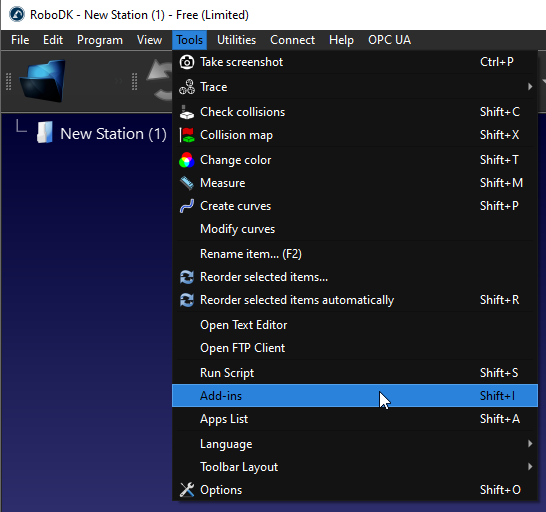Expand the Language submenu arrow
Image resolution: width=546 pixels, height=512 pixels.
coord(530,443)
